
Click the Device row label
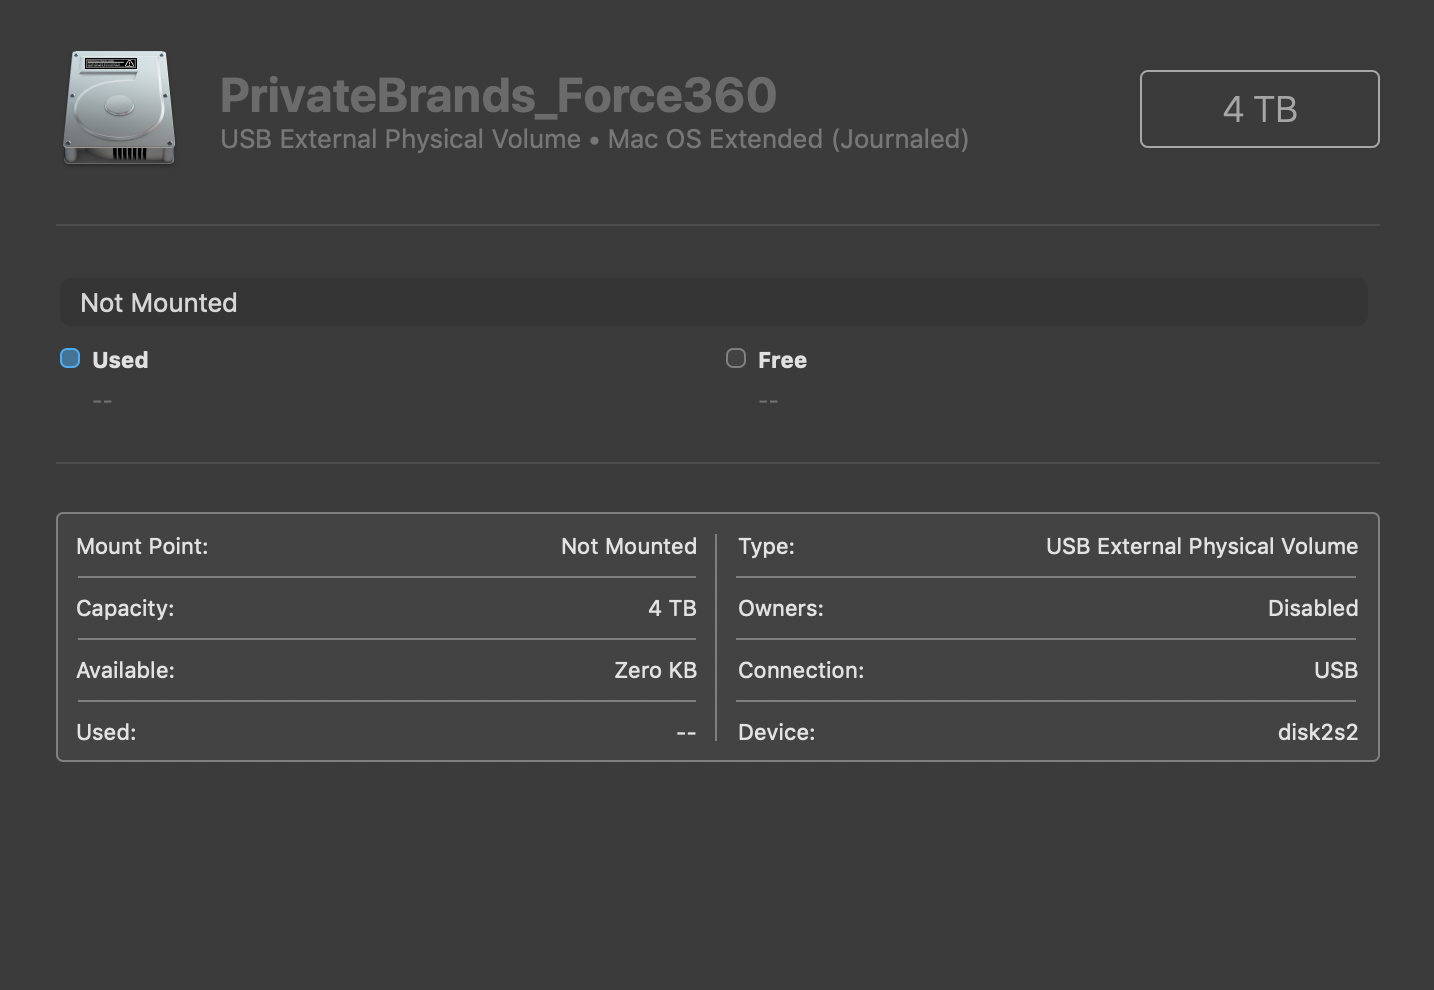pos(776,732)
